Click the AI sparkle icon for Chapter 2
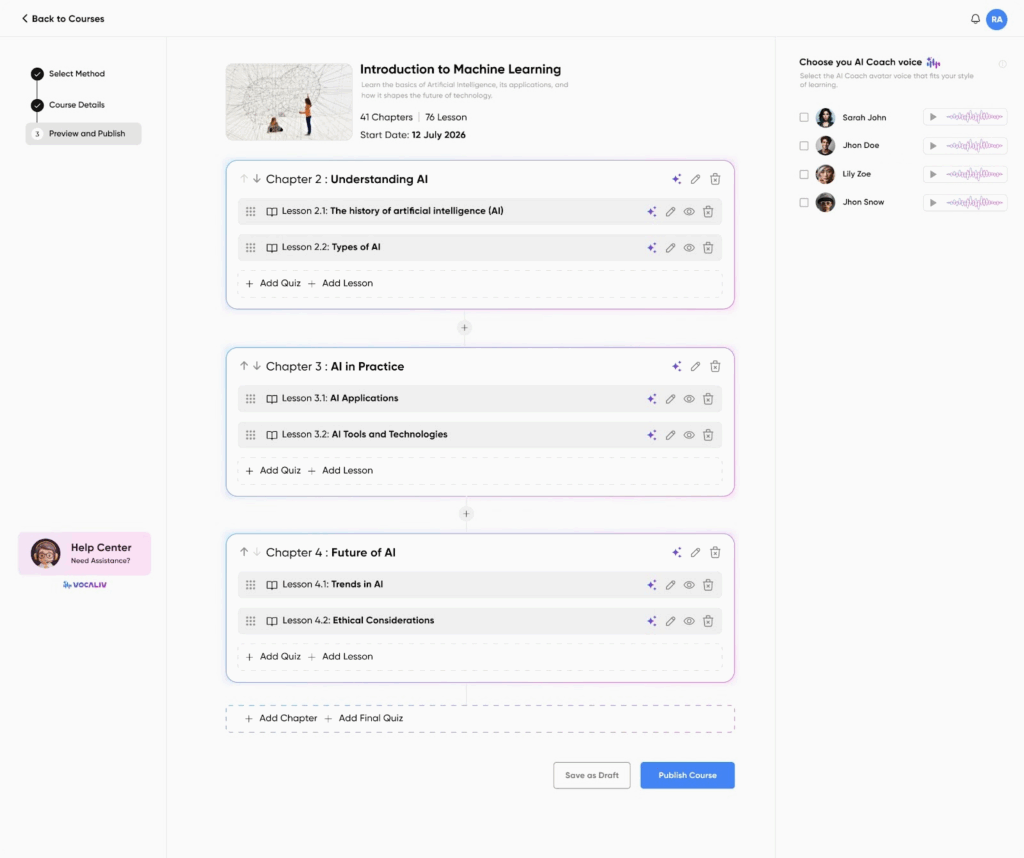 click(x=677, y=179)
